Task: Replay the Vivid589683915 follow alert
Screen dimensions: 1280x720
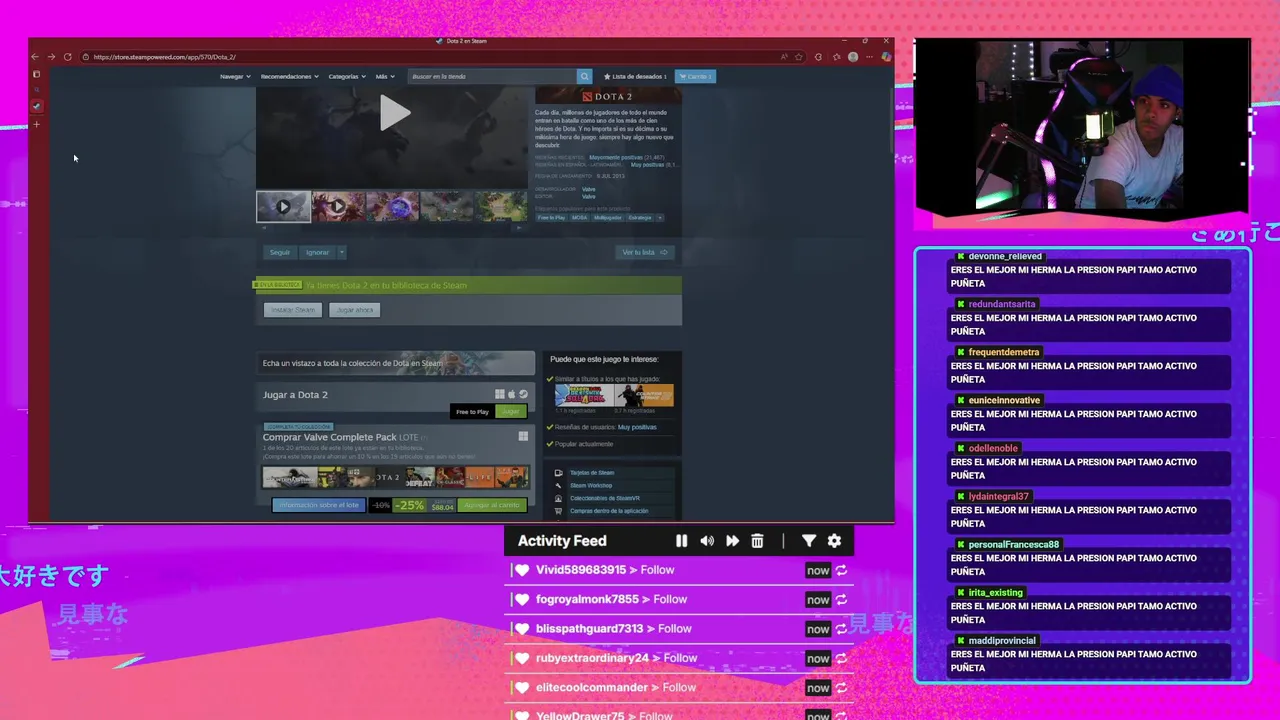Action: pos(841,570)
